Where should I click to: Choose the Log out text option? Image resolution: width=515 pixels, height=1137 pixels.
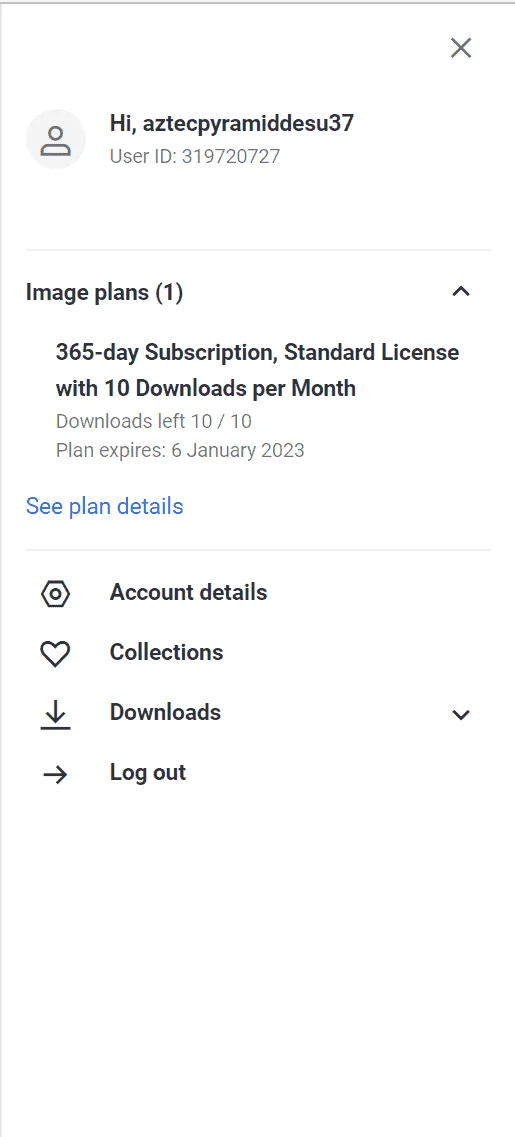pyautogui.click(x=148, y=772)
